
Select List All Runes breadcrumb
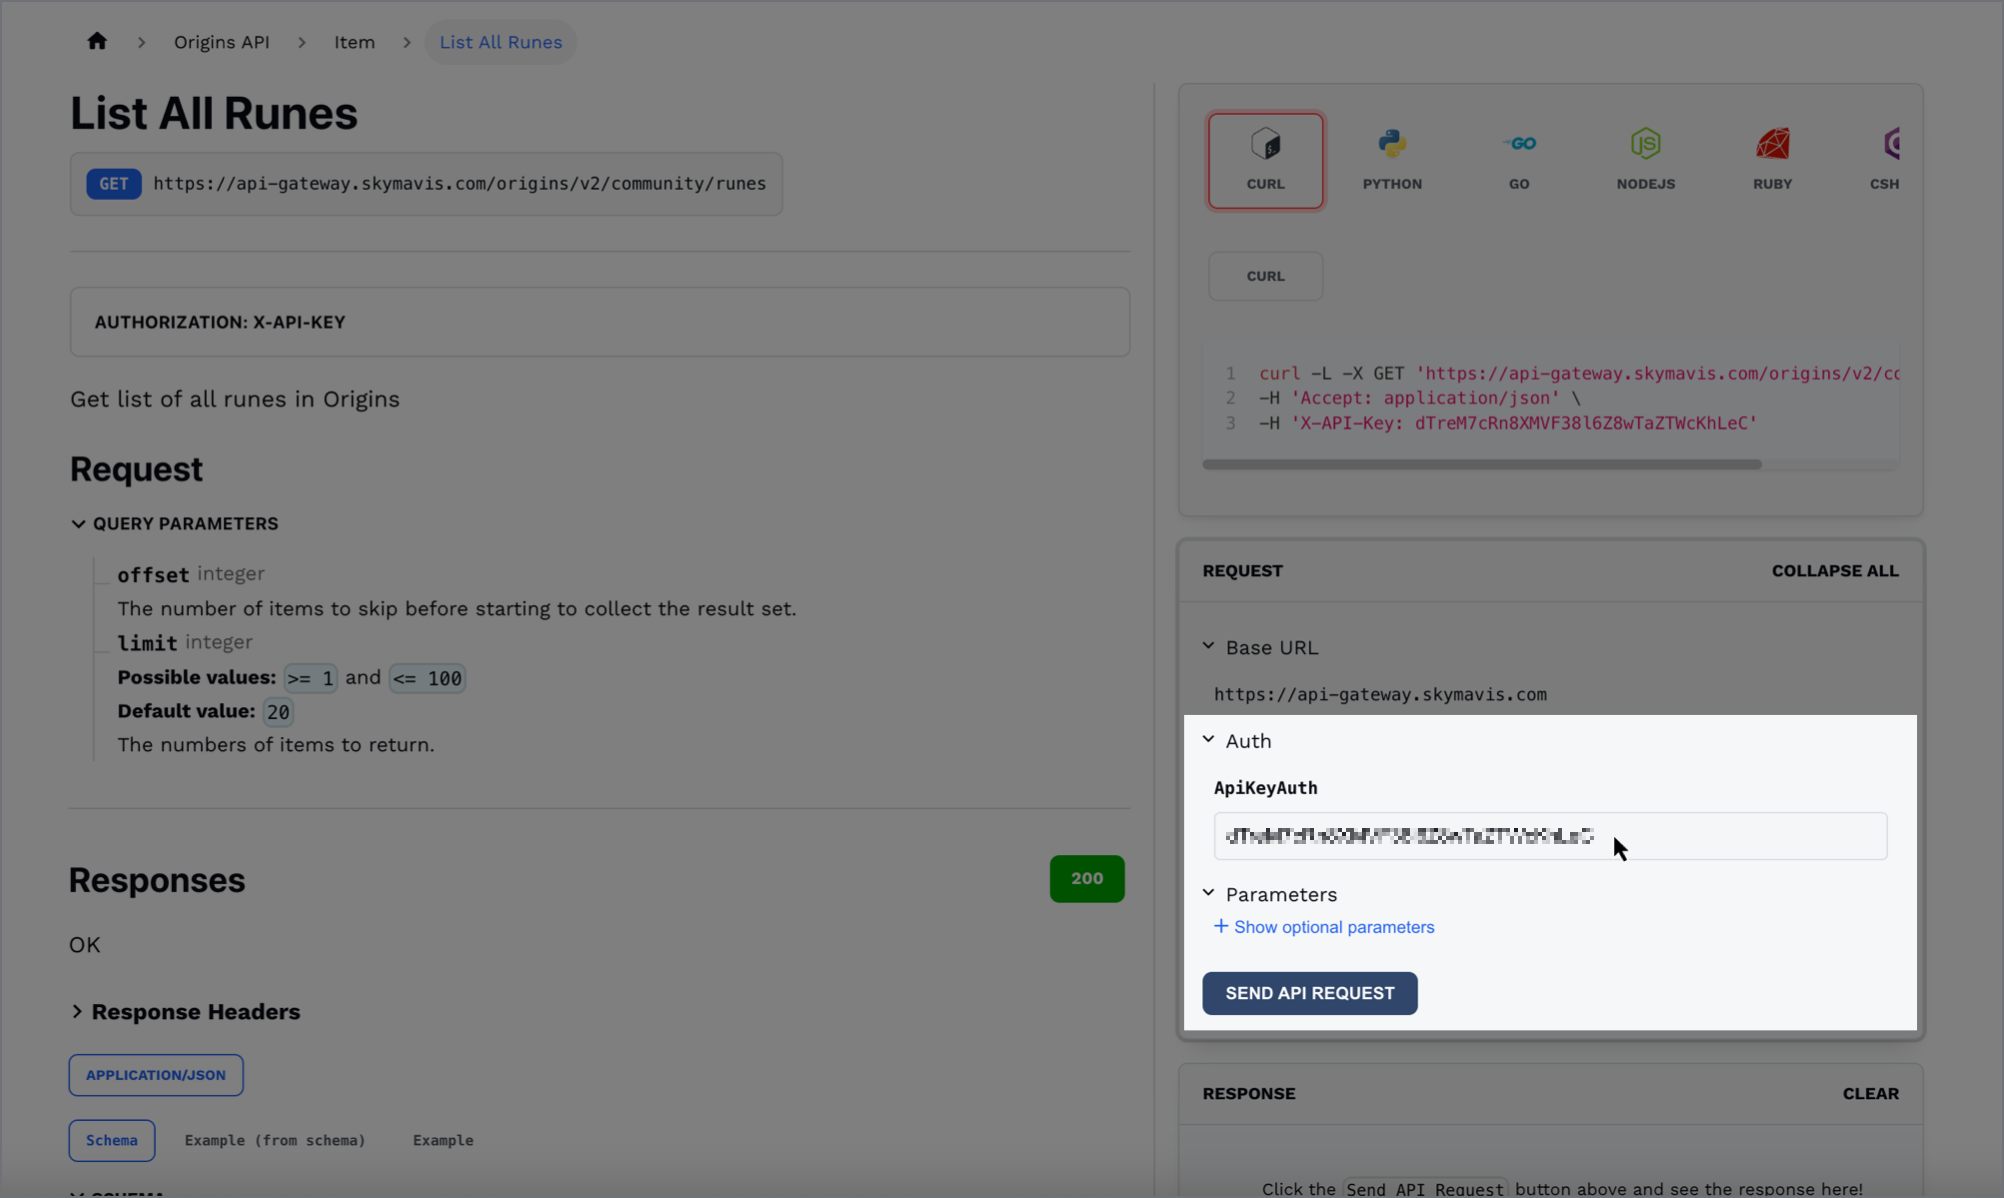pyautogui.click(x=501, y=42)
